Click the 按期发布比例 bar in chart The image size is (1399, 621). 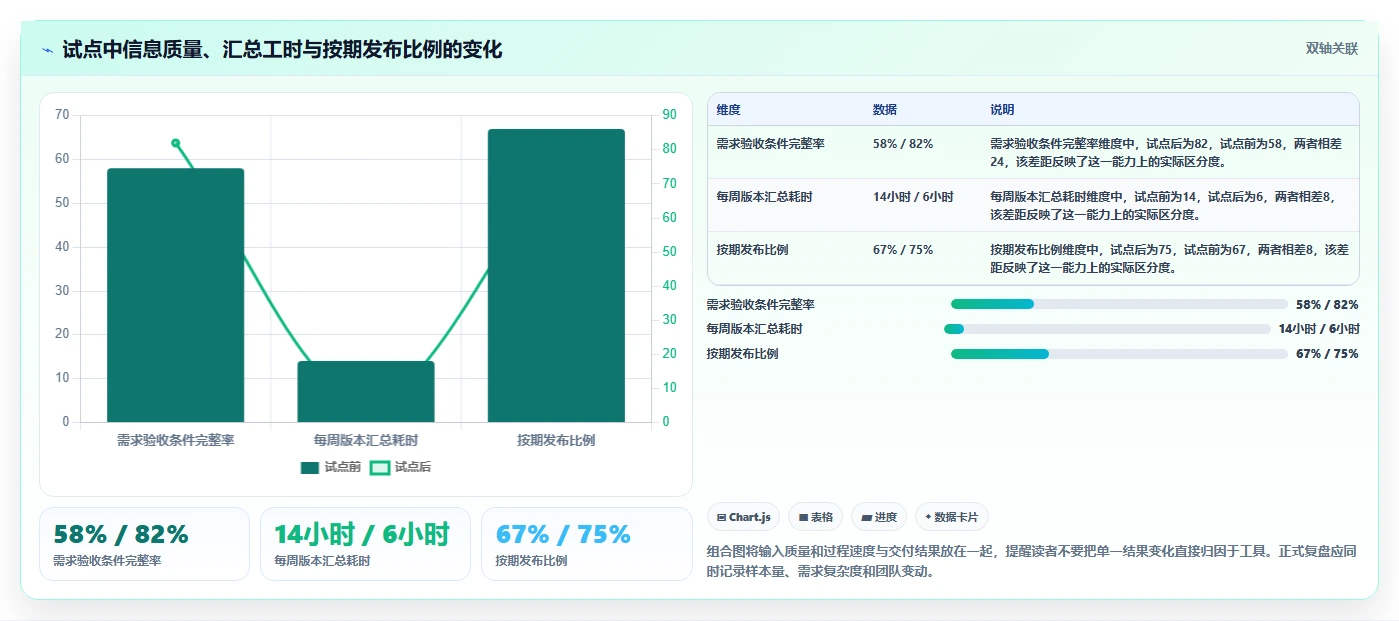click(556, 275)
